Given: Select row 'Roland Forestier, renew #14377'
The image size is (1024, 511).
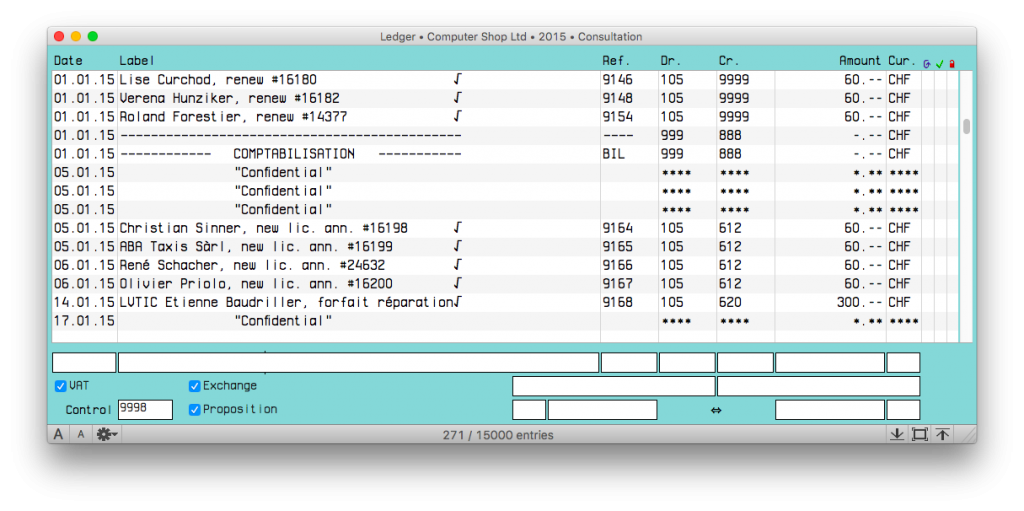Looking at the screenshot, I should pos(505,117).
